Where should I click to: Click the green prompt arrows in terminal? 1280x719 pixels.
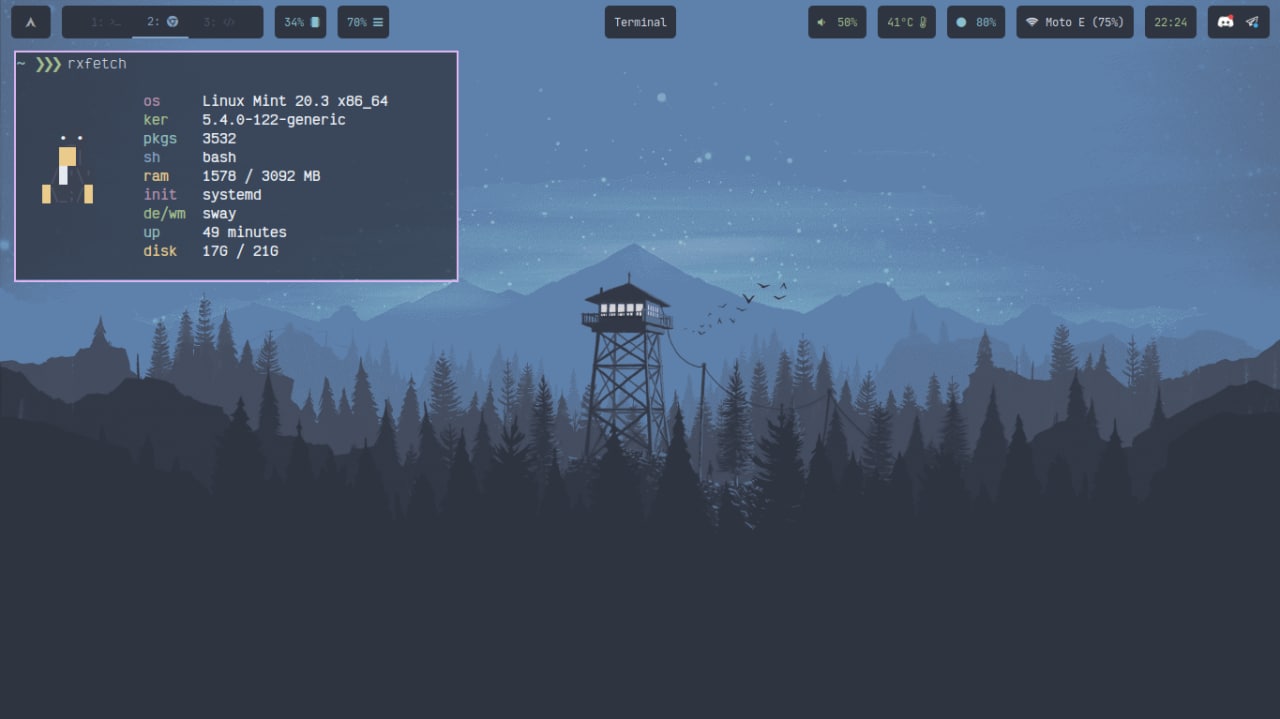pos(48,64)
